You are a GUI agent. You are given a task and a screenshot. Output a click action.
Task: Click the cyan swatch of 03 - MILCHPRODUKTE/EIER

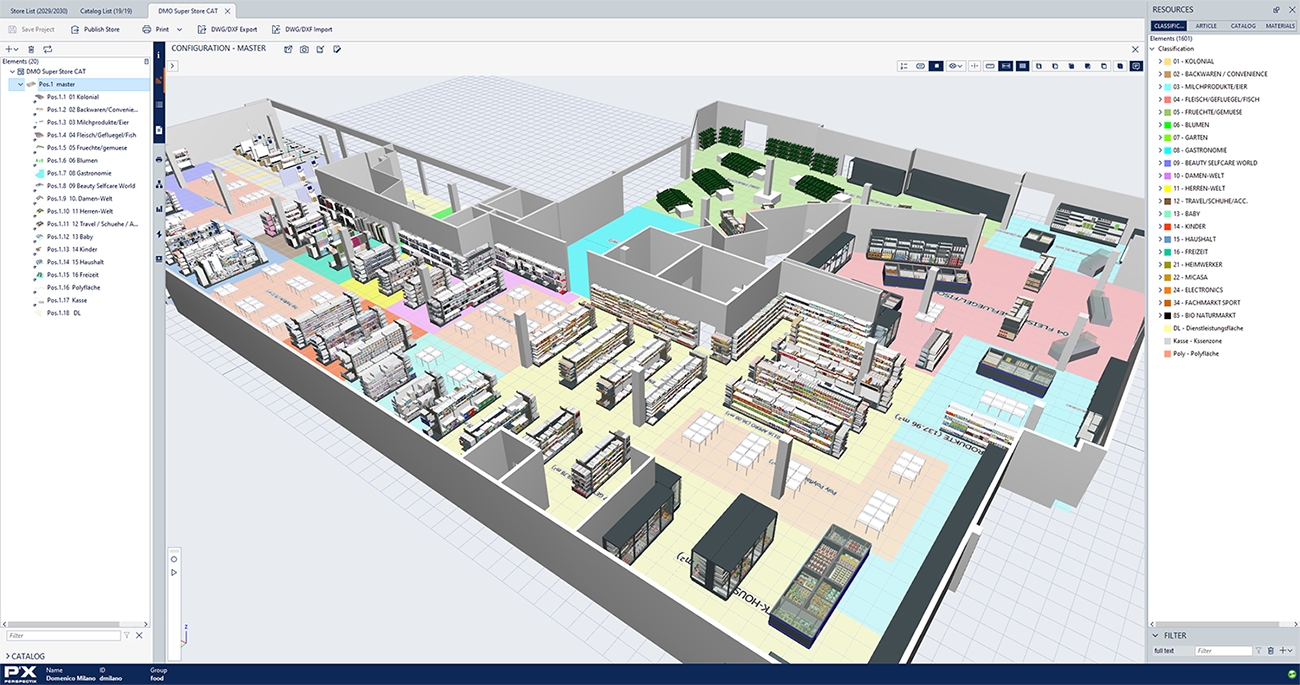click(1168, 86)
